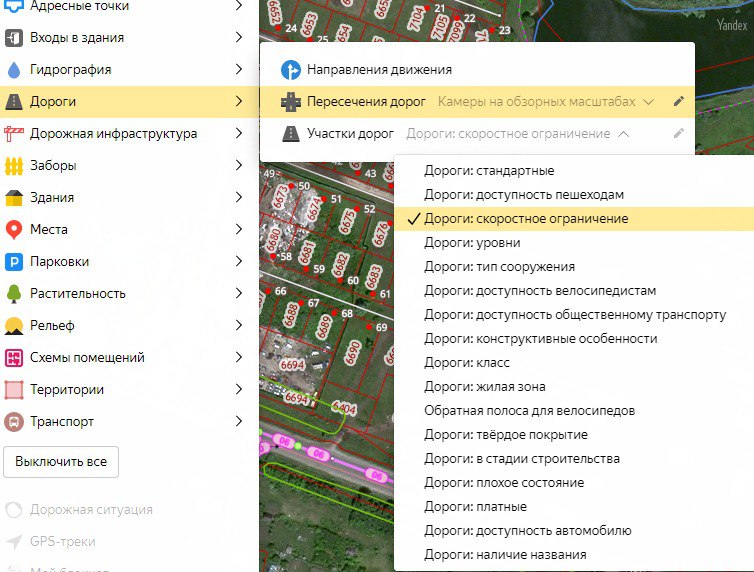This screenshot has height=572, width=754.
Task: Select checked Дороги: скоростное ограничение option
Action: point(574,219)
